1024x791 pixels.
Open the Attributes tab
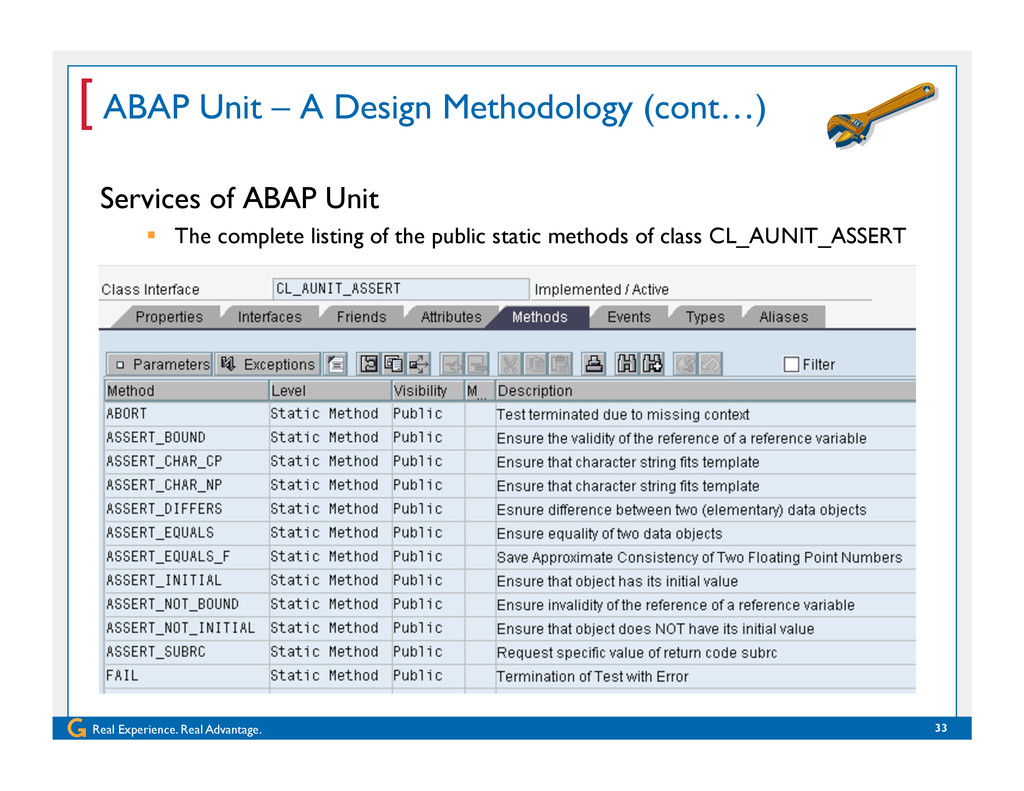point(451,317)
